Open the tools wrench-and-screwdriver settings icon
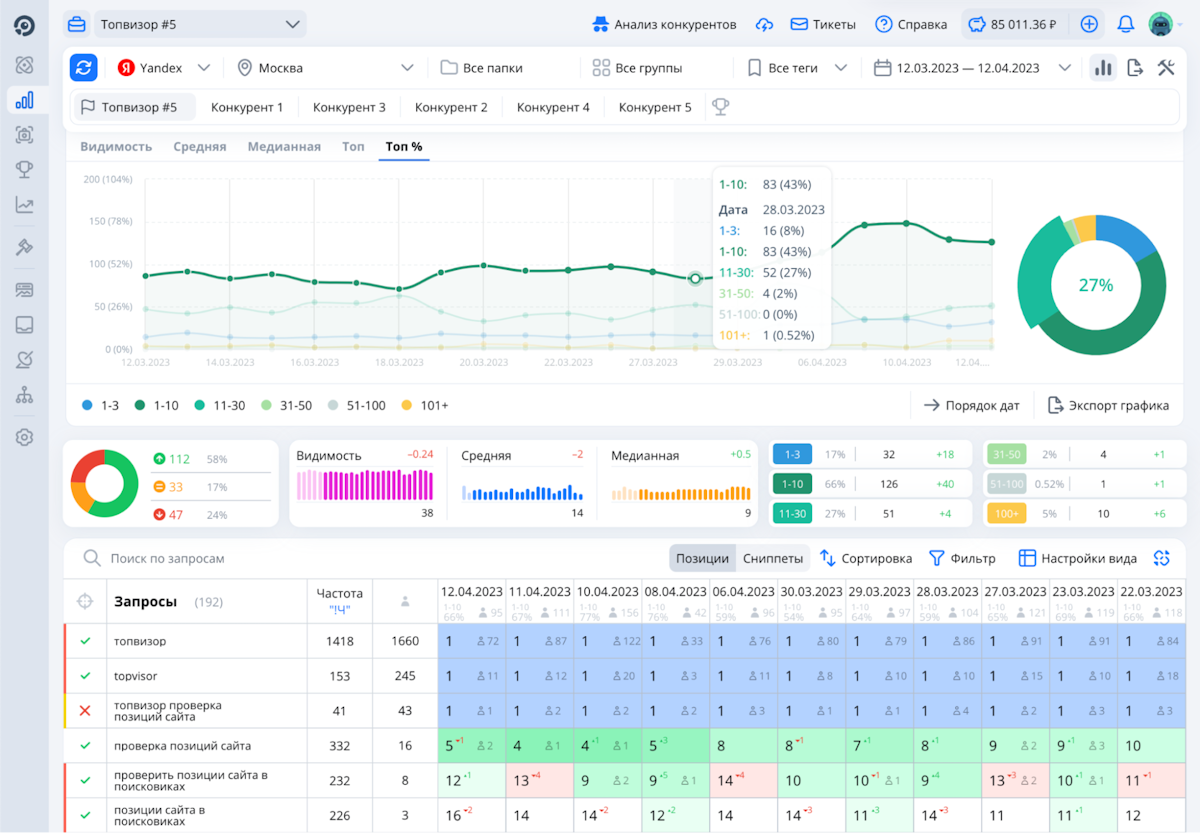Viewport: 1200px width, 833px height. click(1165, 68)
